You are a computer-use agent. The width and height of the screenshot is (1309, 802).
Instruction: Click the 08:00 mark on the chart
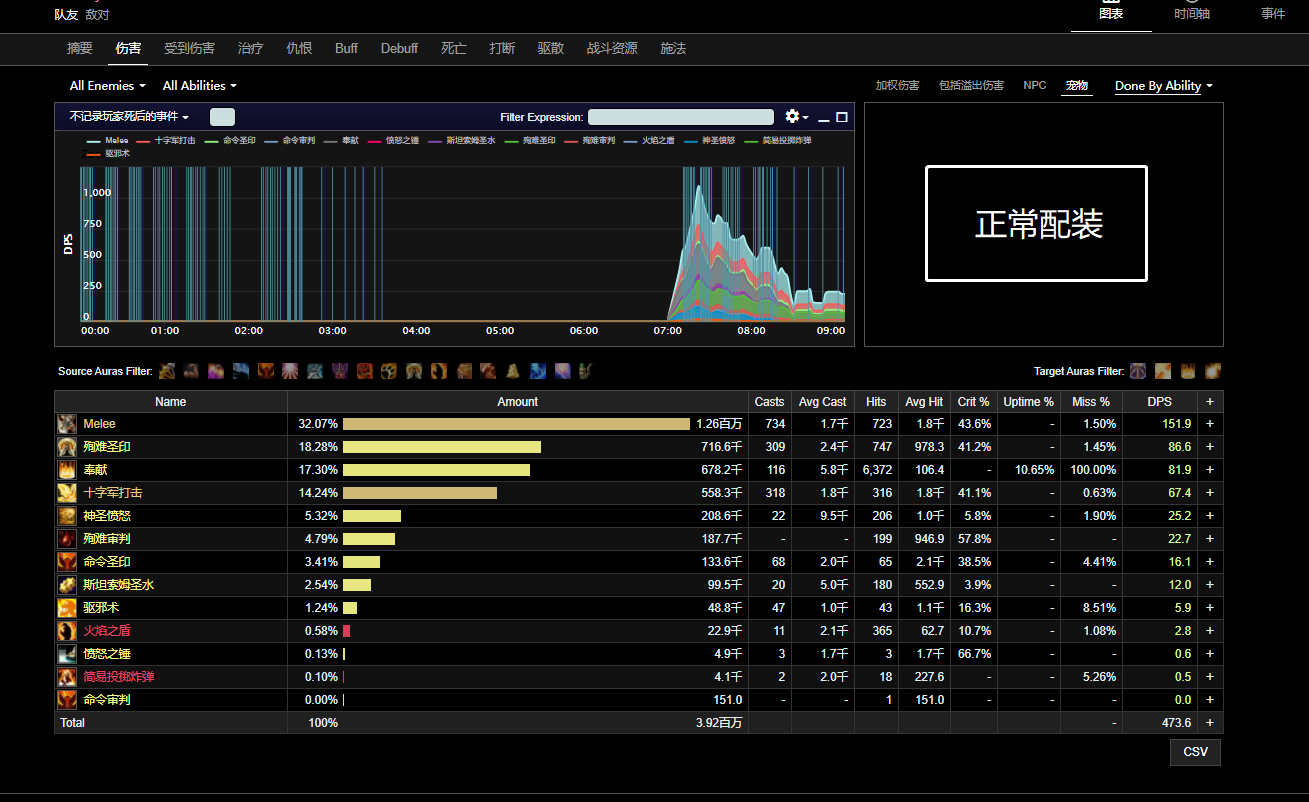click(751, 330)
